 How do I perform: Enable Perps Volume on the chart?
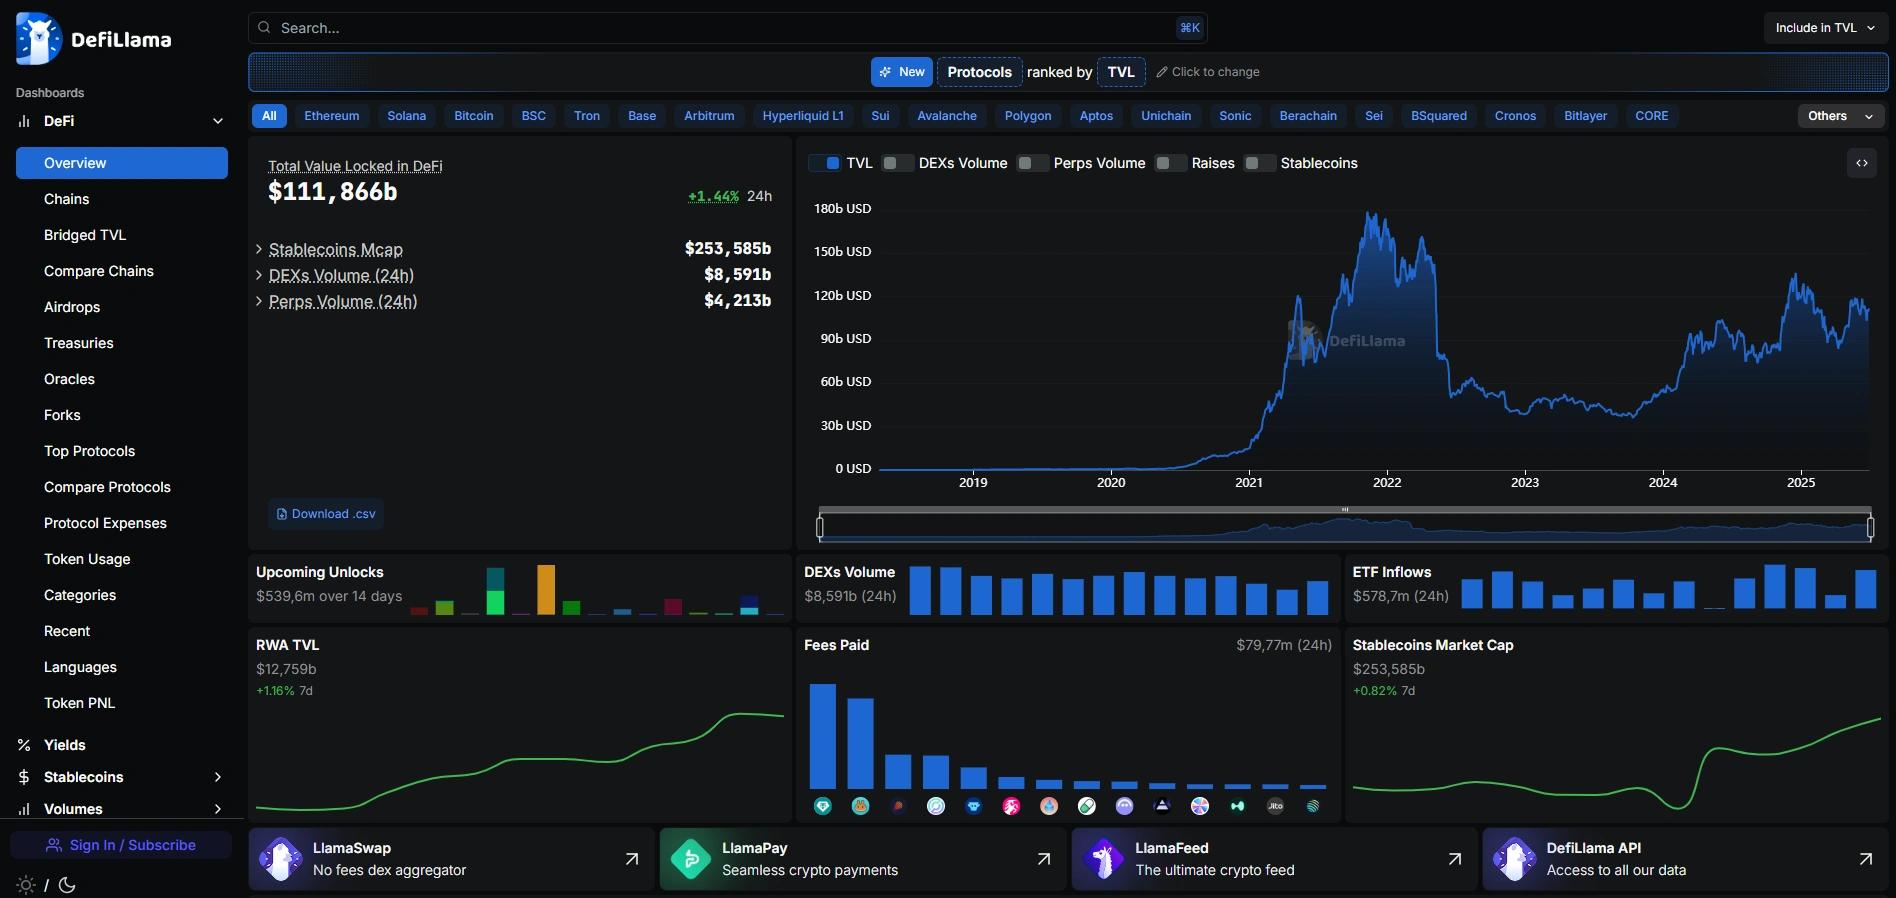click(x=1032, y=163)
